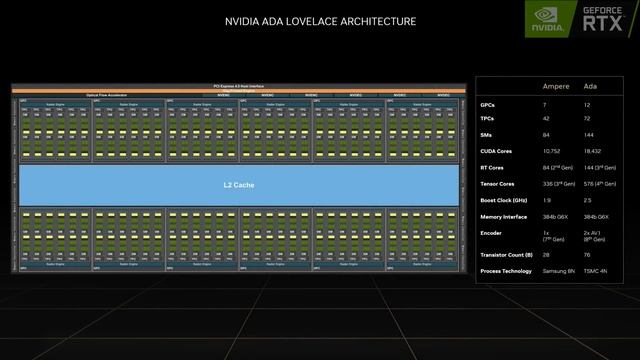Click 384b G6X in the Ampere column
The image size is (640, 360).
pos(555,217)
